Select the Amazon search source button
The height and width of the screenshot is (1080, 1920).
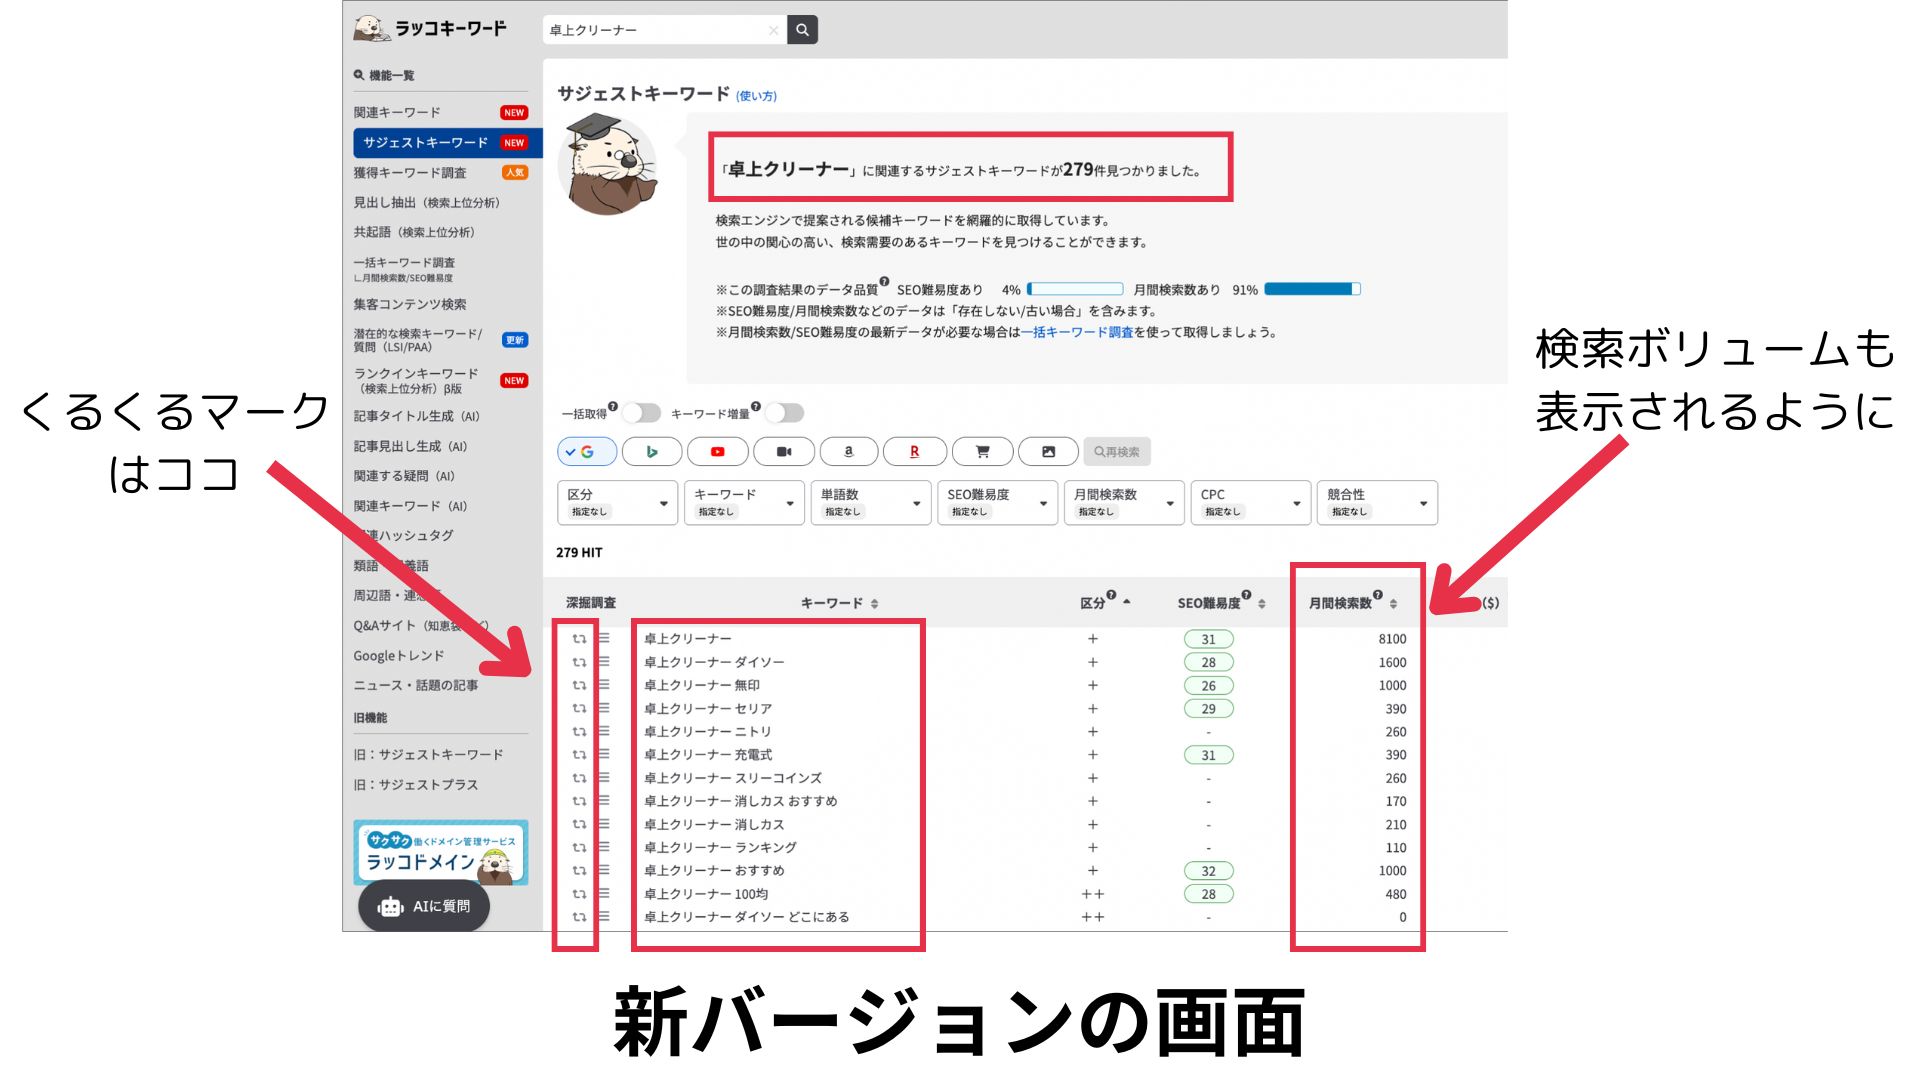pos(849,452)
